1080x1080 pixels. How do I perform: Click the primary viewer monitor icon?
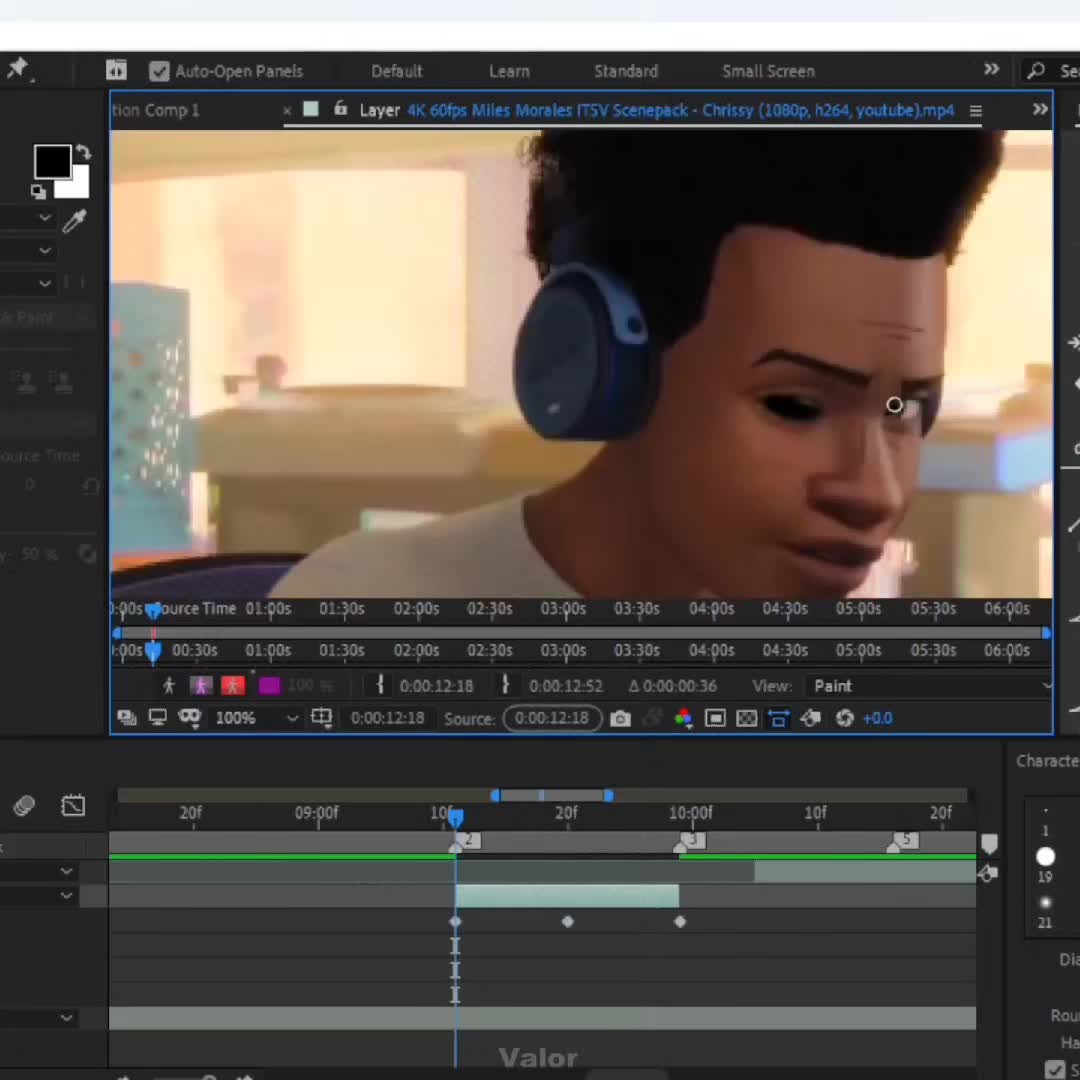tap(158, 718)
